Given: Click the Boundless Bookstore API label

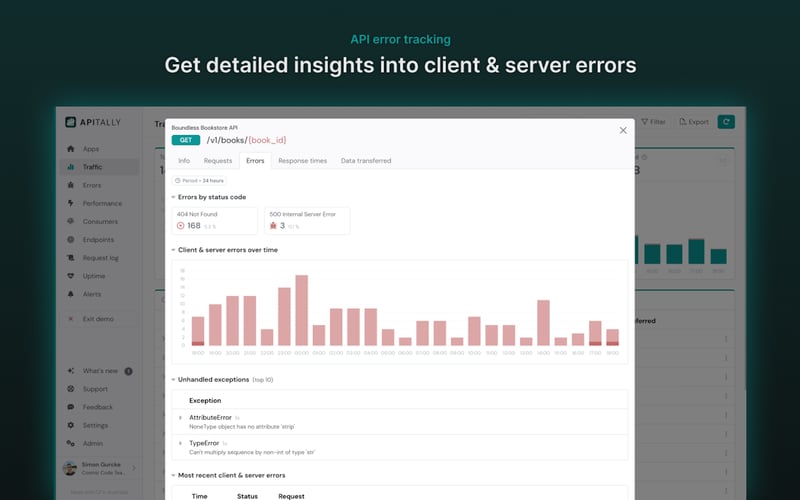Looking at the screenshot, I should (205, 128).
